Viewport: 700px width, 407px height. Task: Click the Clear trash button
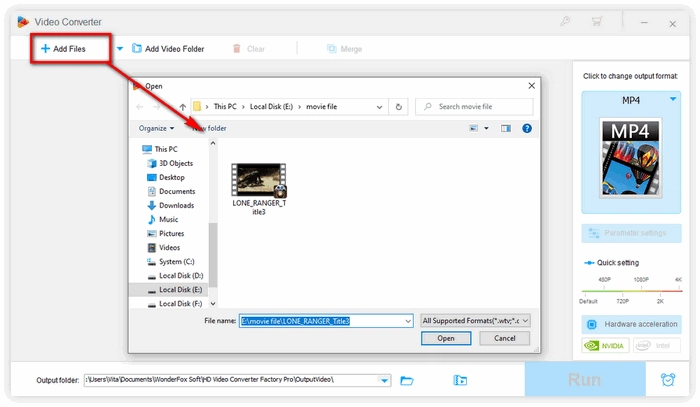tap(249, 49)
